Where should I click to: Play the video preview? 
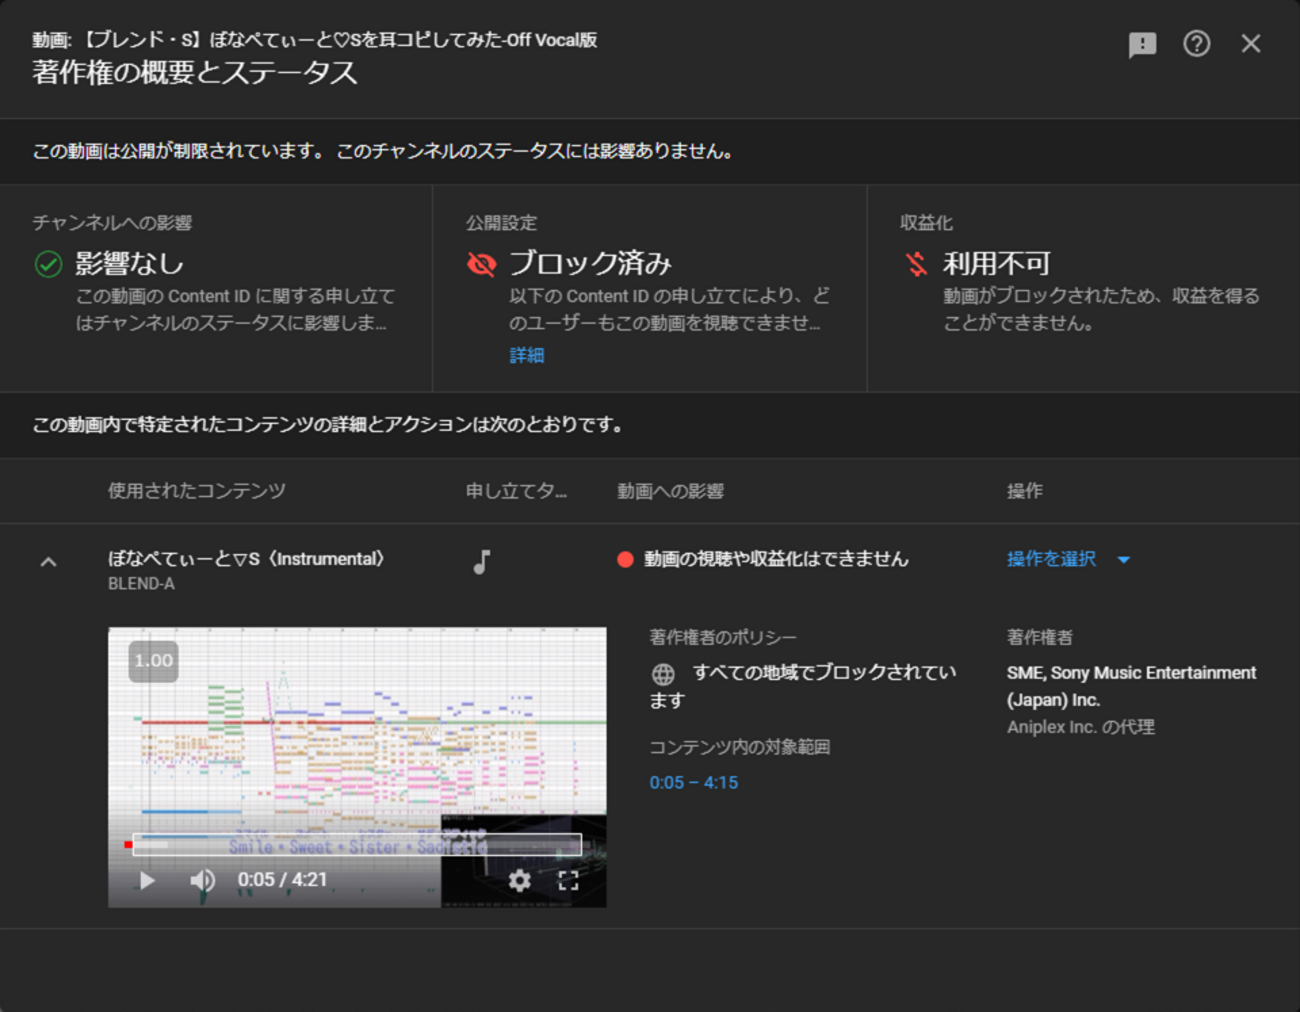147,880
